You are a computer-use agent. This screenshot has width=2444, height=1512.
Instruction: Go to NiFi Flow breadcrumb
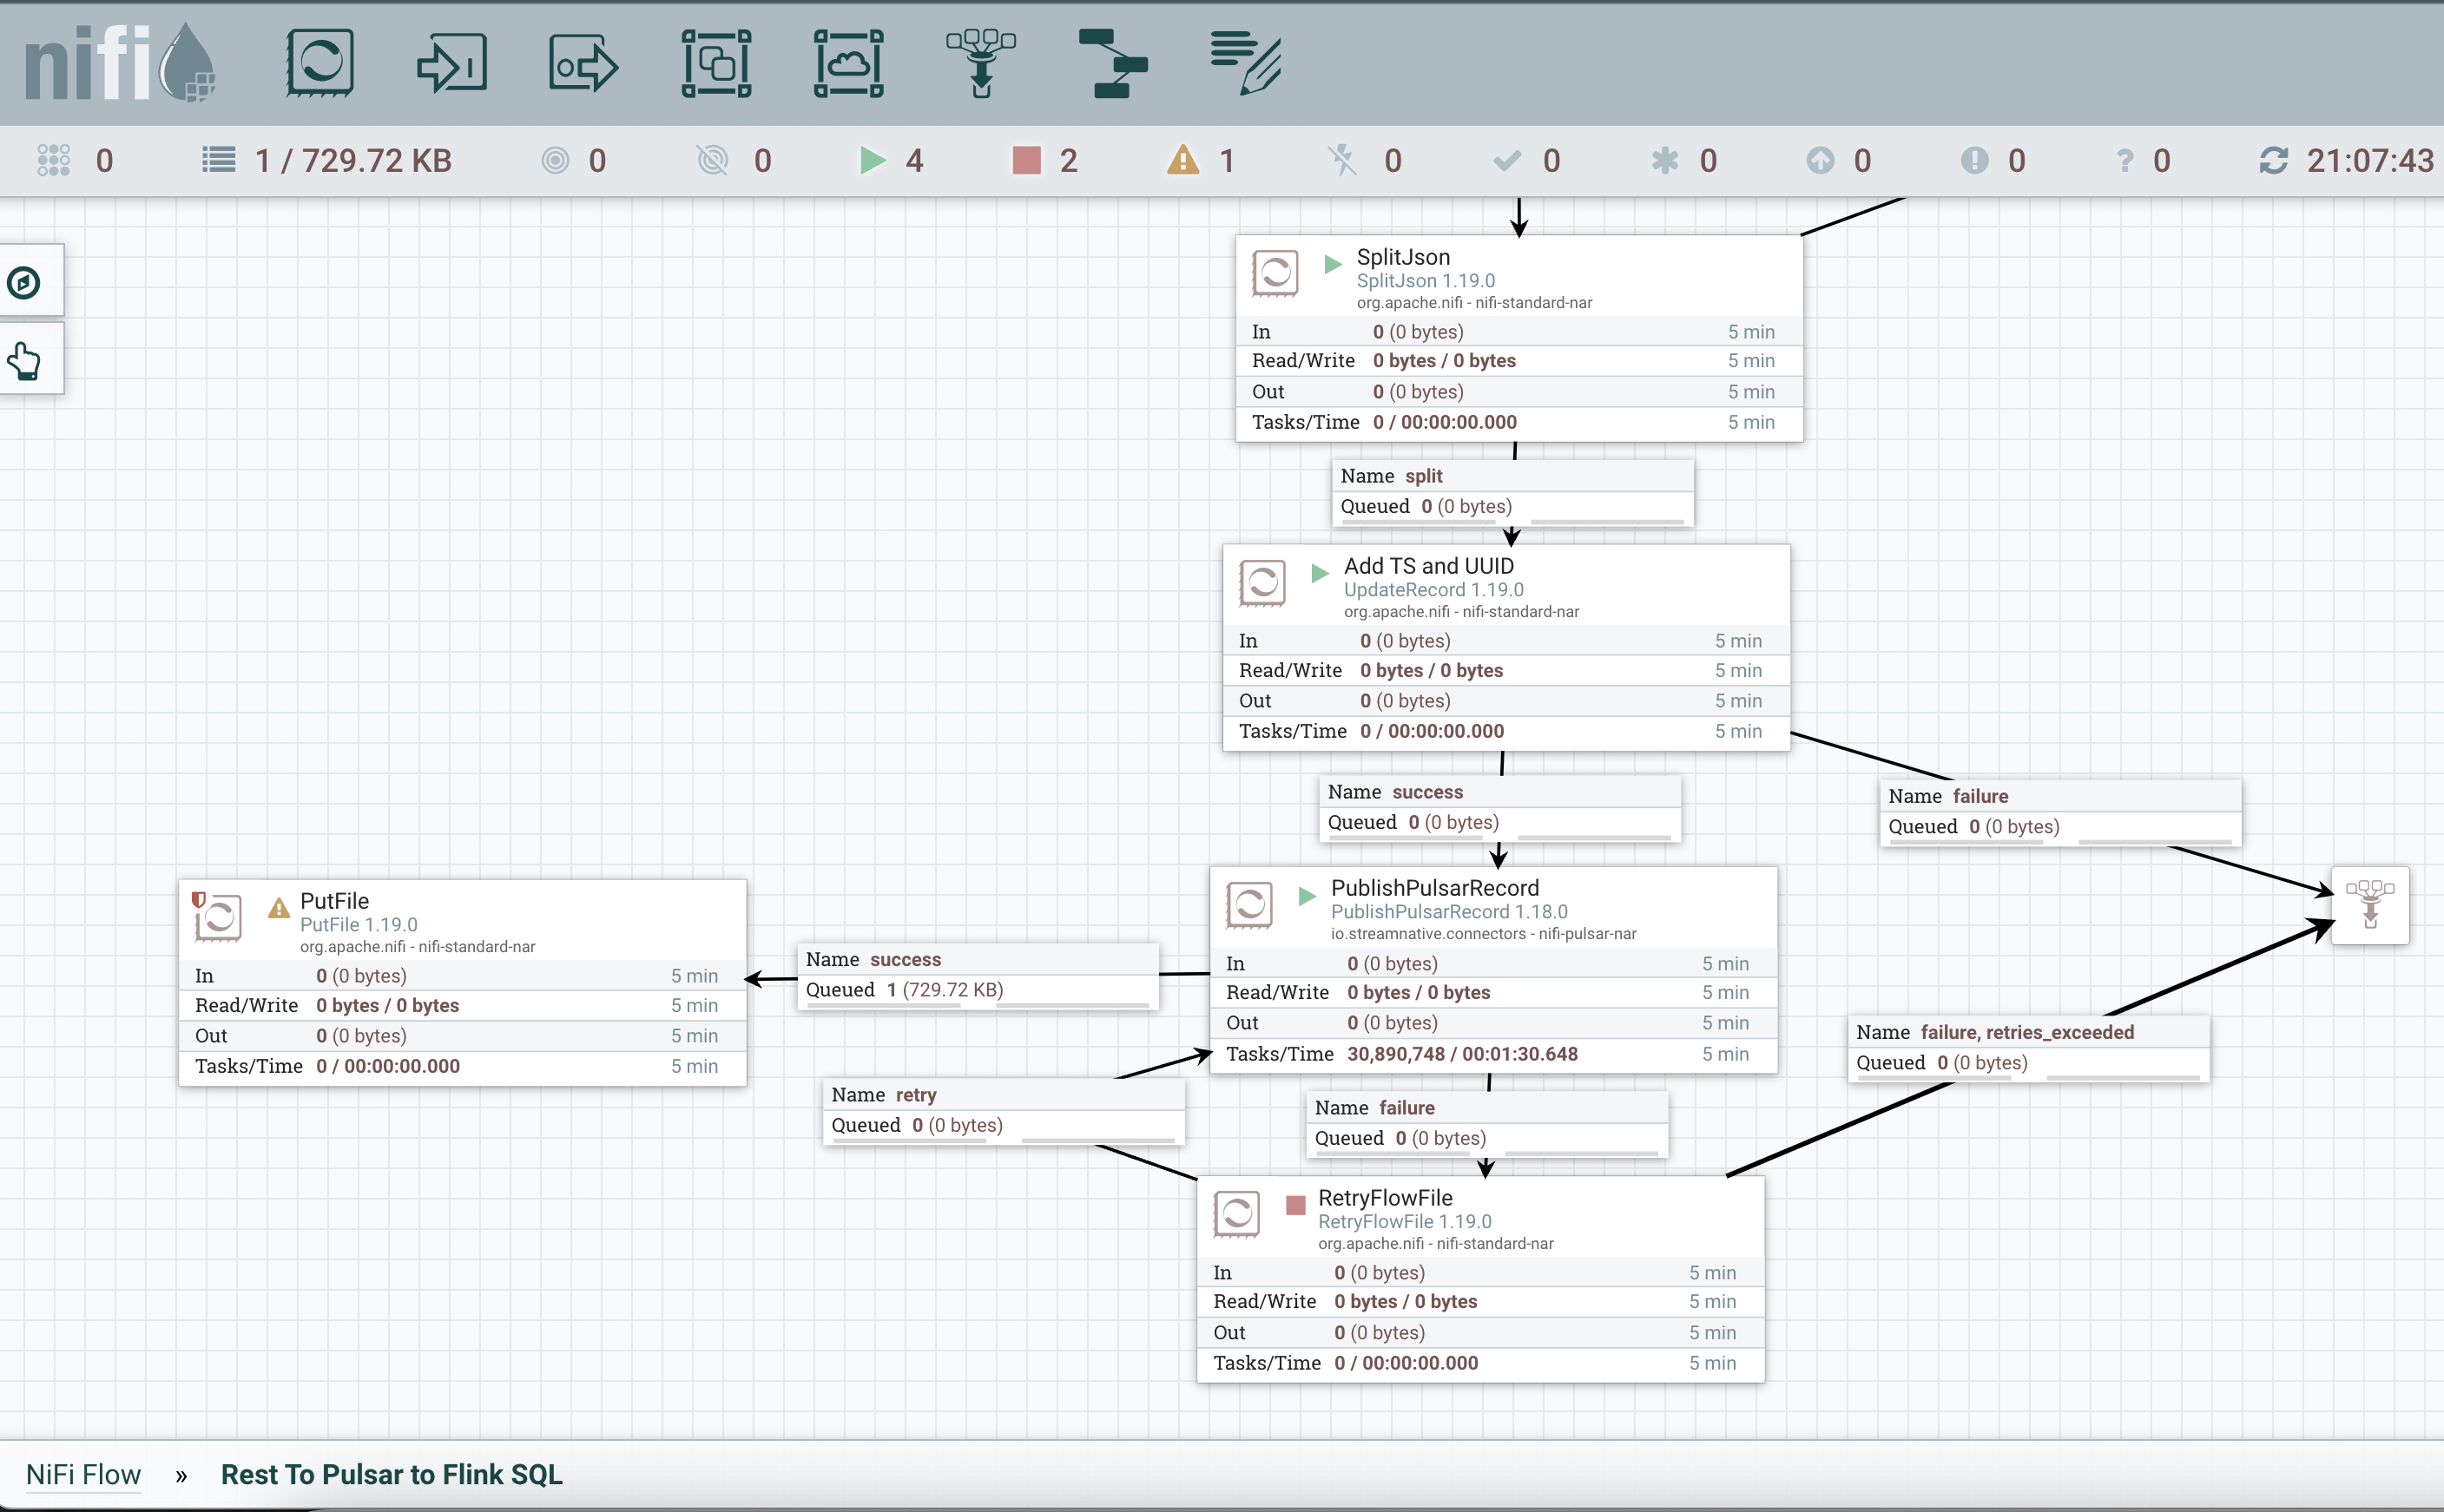83,1474
